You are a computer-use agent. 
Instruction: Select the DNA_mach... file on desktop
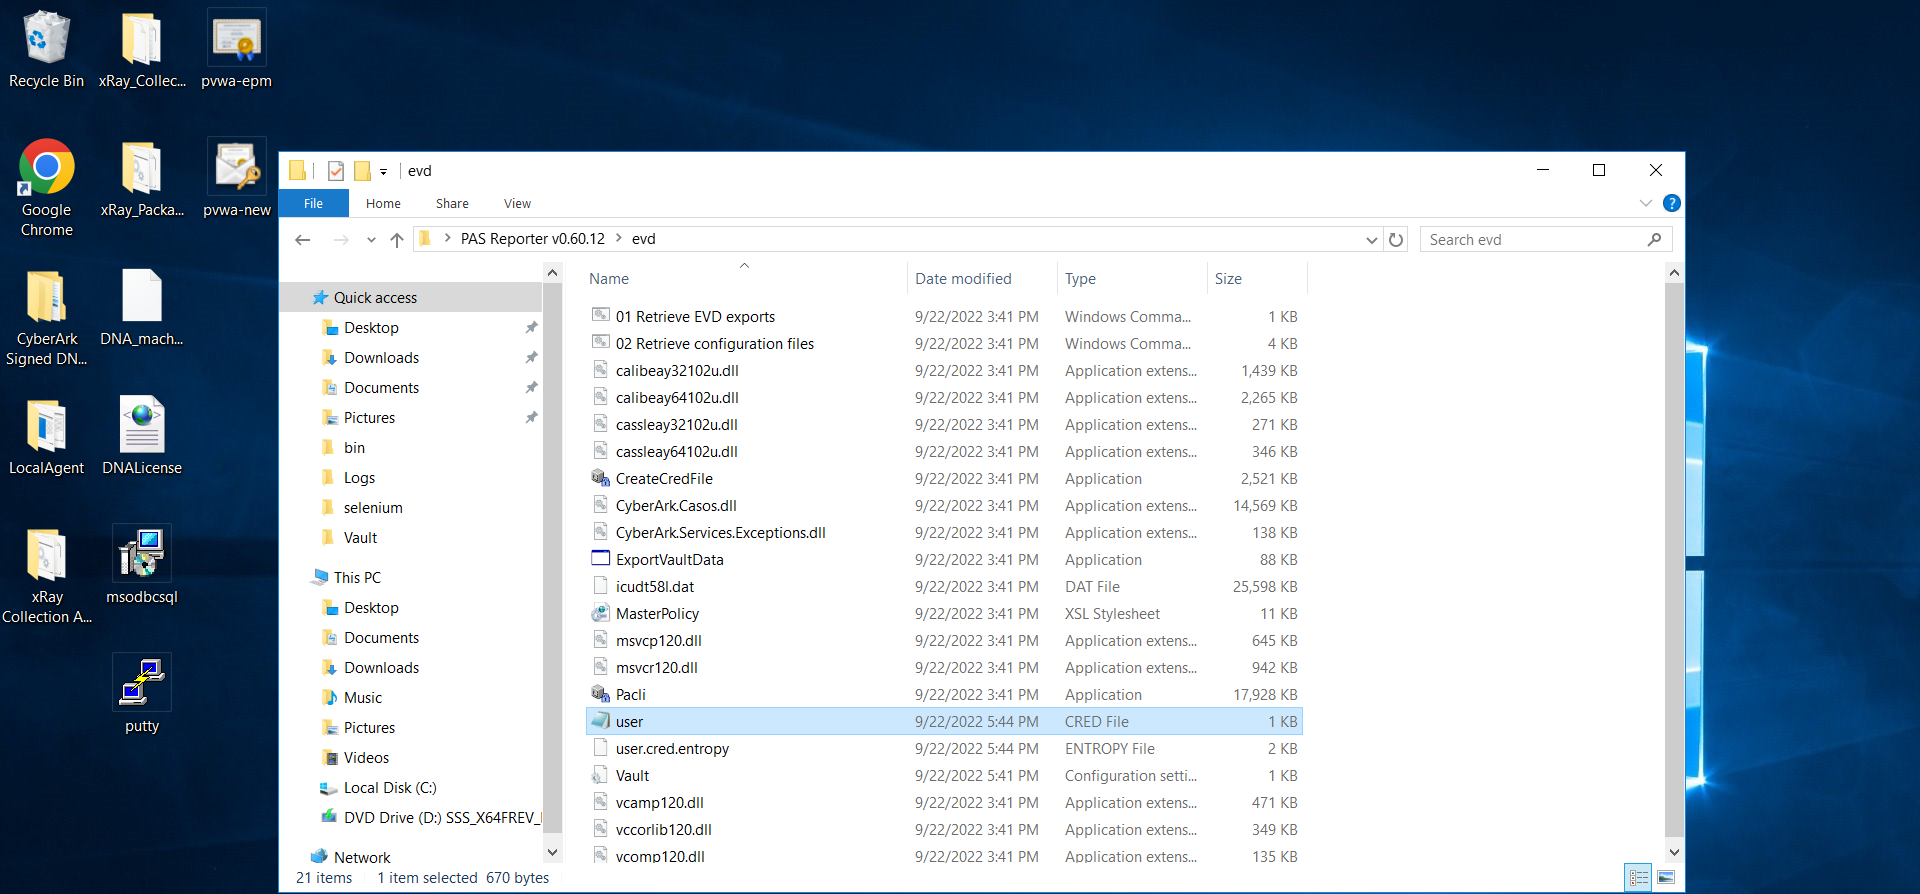click(x=142, y=308)
